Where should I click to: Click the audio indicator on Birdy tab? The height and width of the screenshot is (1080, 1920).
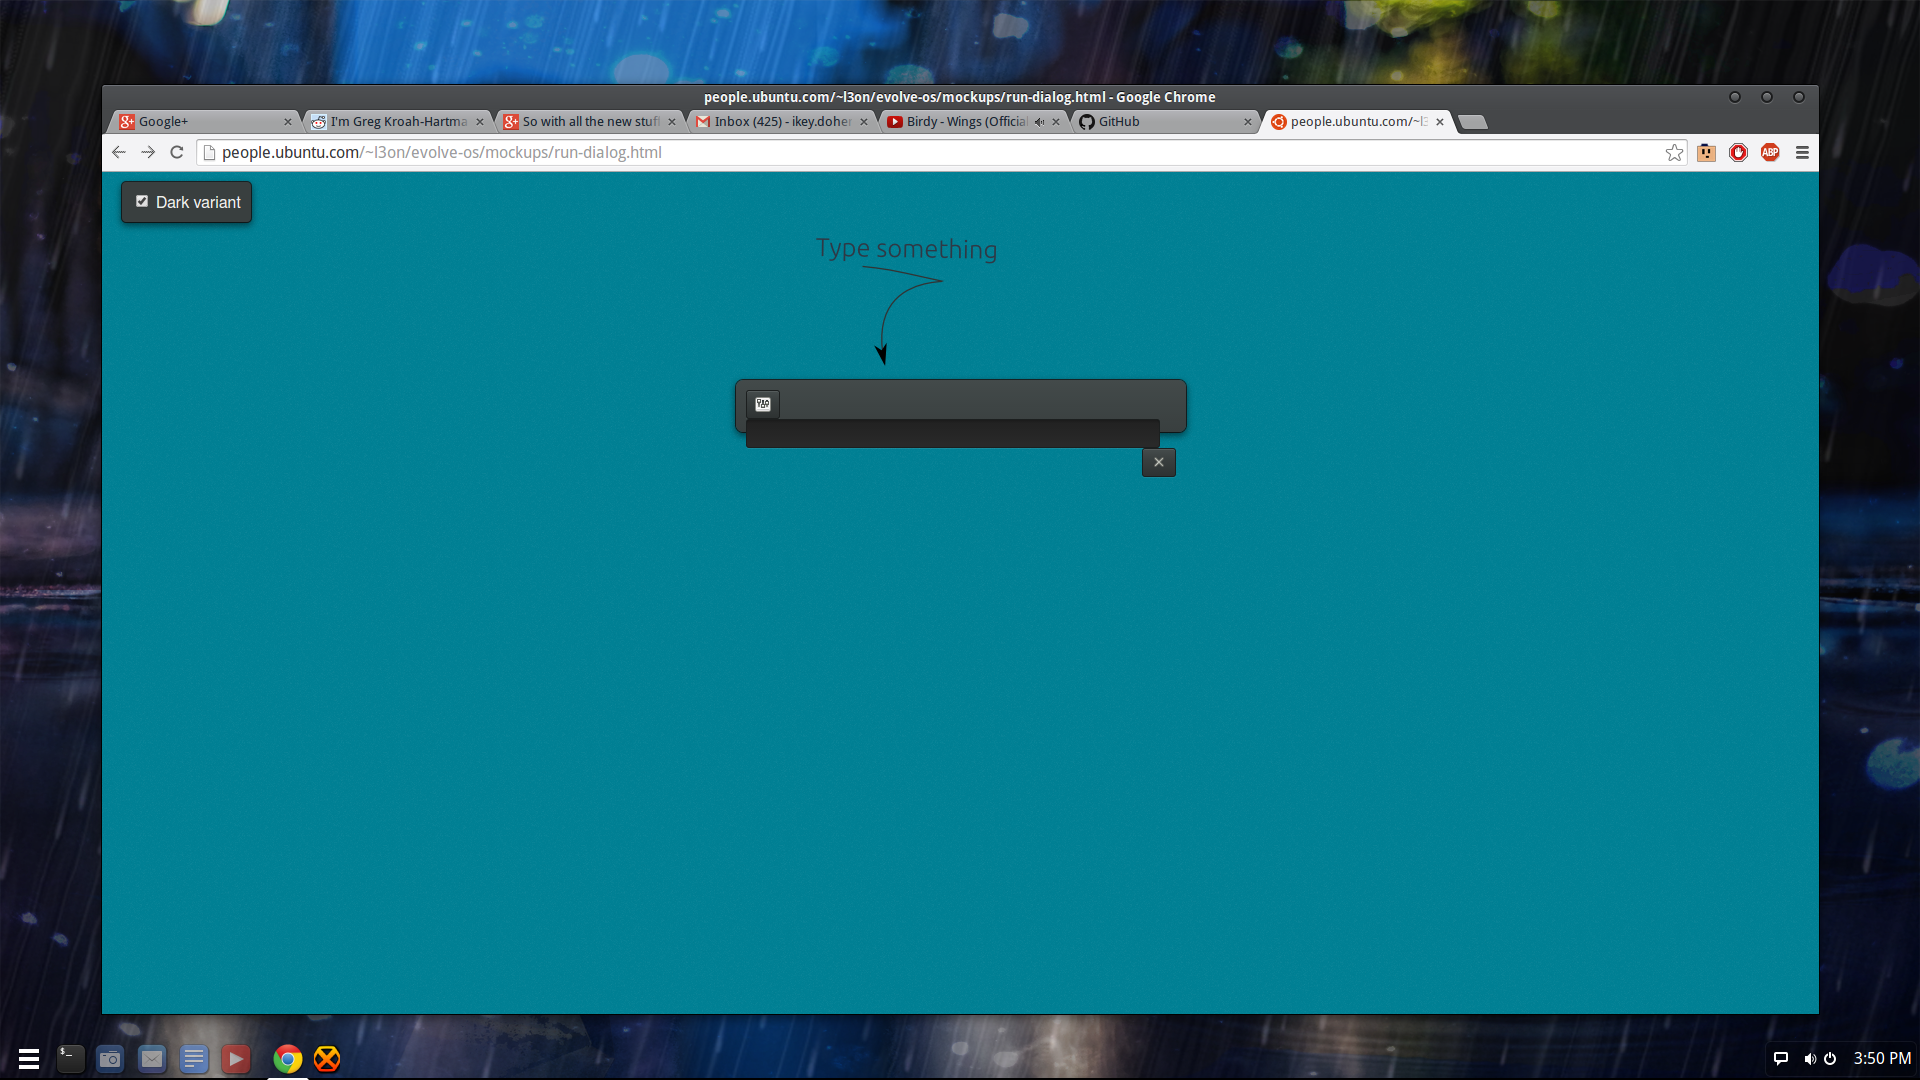tap(1039, 122)
